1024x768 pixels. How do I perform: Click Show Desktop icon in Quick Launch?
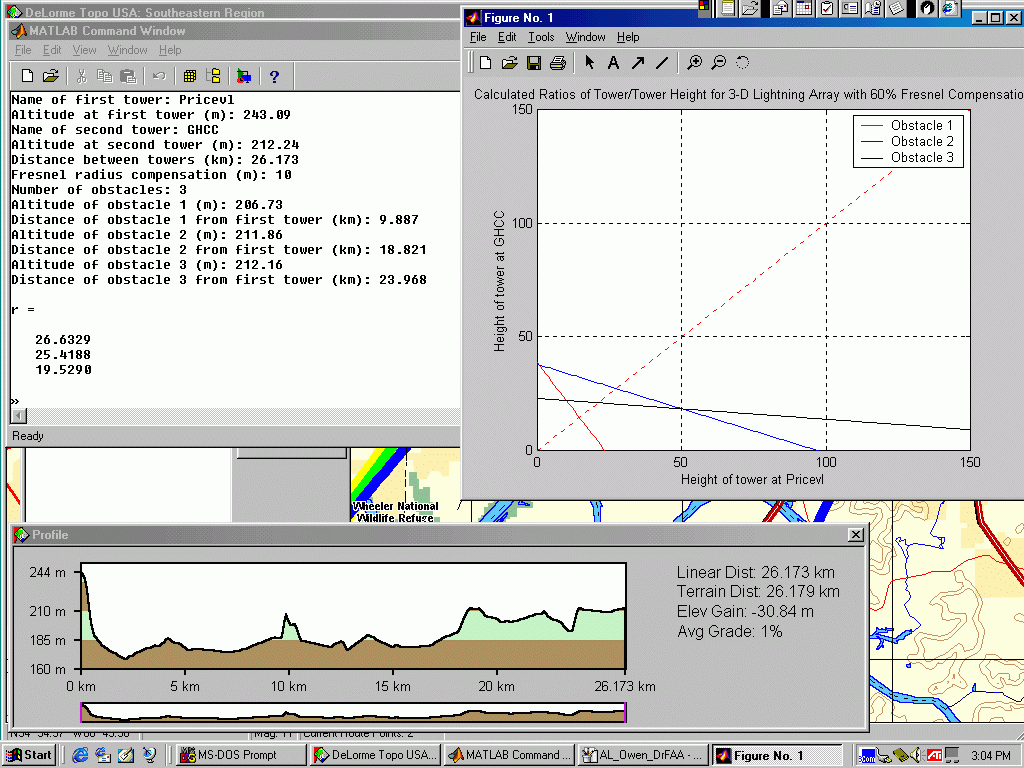(x=125, y=755)
